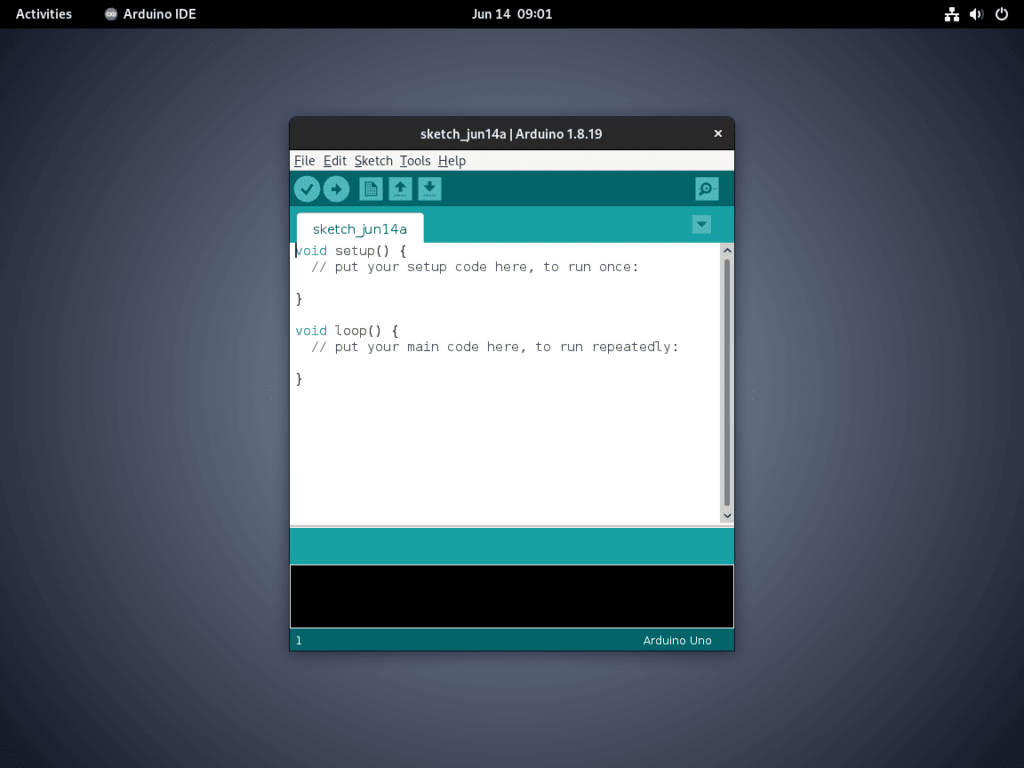Click the Verify checkmark icon
Screen dimensions: 1024x768
[x=307, y=188]
